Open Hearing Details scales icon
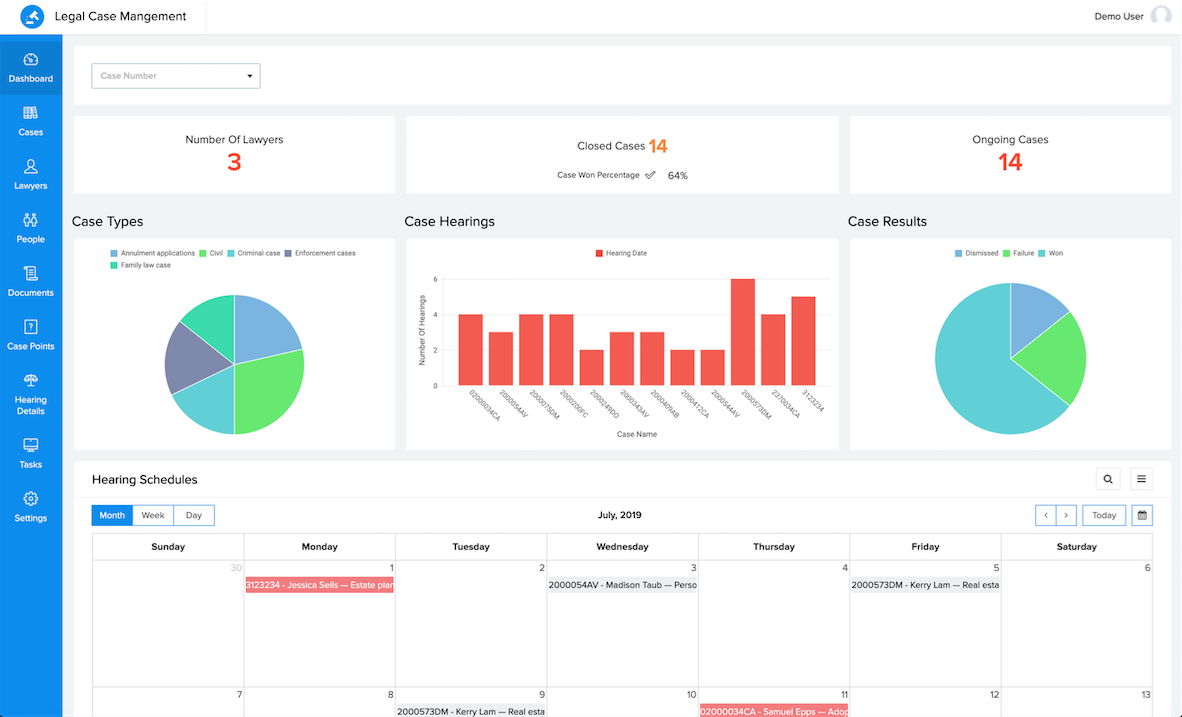Viewport: 1182px width, 717px height. [x=31, y=380]
